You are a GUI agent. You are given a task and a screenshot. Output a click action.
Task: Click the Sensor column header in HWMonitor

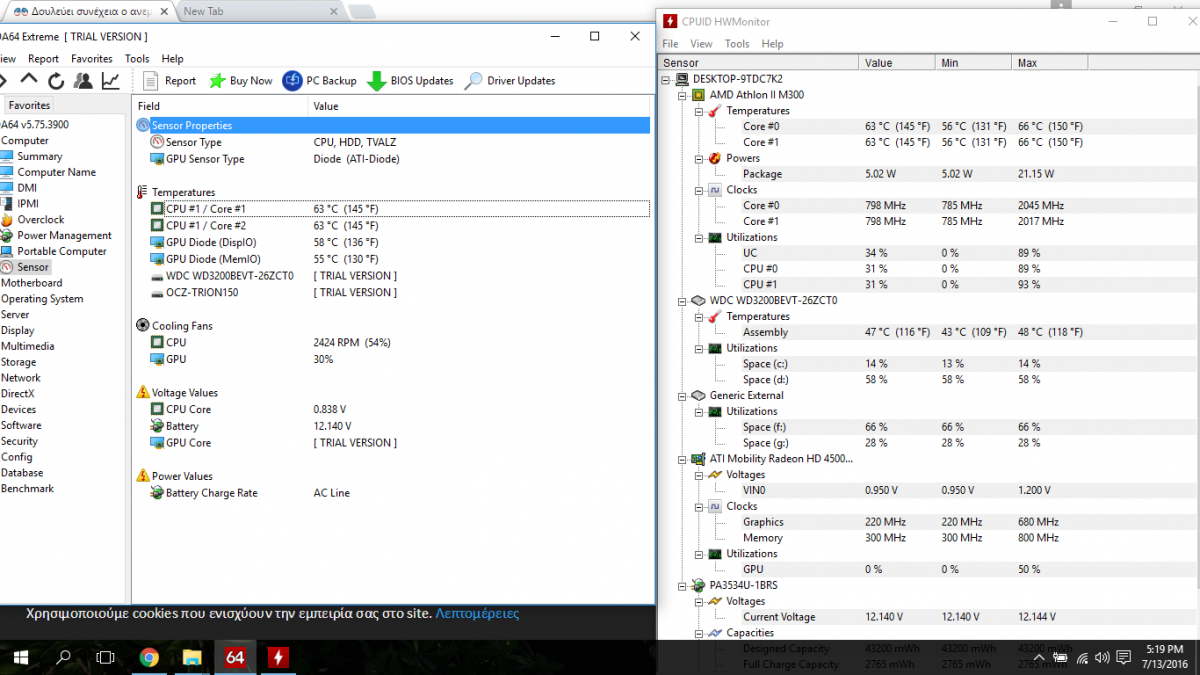coord(759,63)
